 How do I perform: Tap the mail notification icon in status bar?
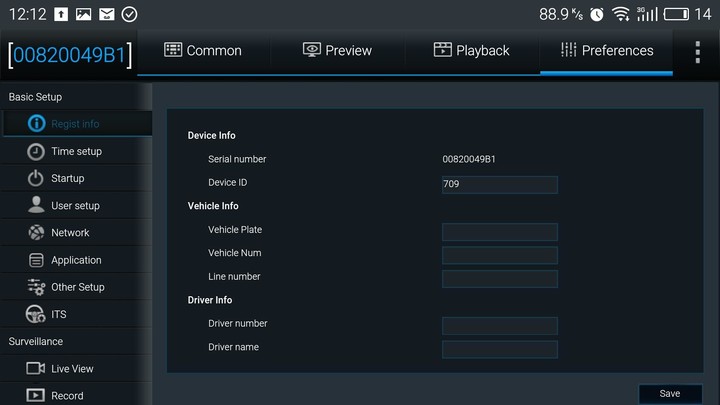(107, 14)
